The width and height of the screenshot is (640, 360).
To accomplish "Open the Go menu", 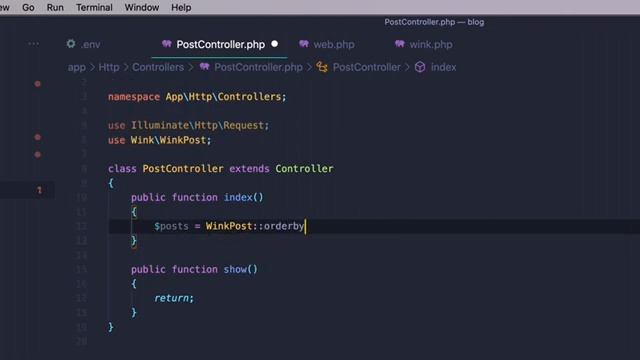I will [x=28, y=7].
